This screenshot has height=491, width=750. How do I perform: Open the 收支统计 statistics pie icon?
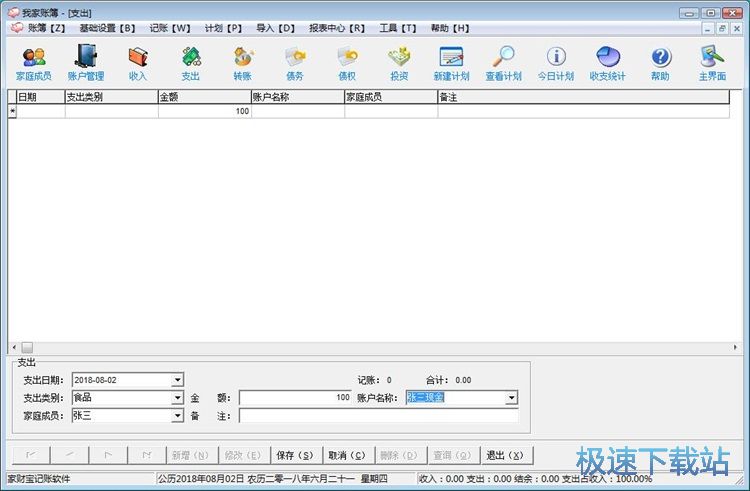point(608,63)
